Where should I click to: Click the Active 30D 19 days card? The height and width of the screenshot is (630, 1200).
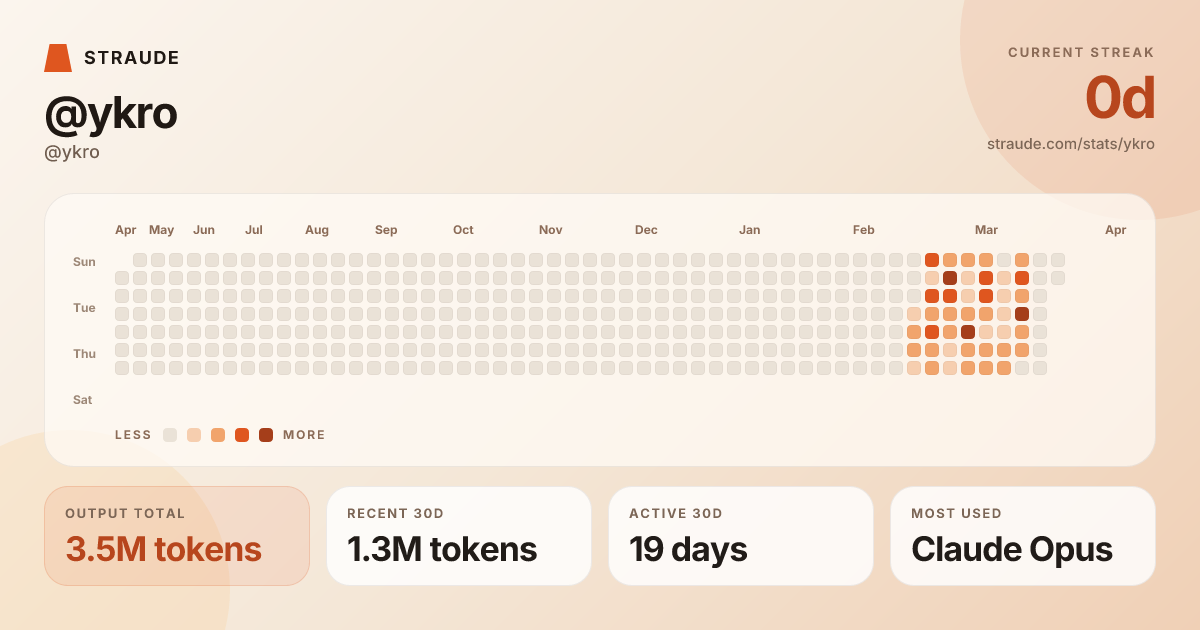tap(741, 536)
